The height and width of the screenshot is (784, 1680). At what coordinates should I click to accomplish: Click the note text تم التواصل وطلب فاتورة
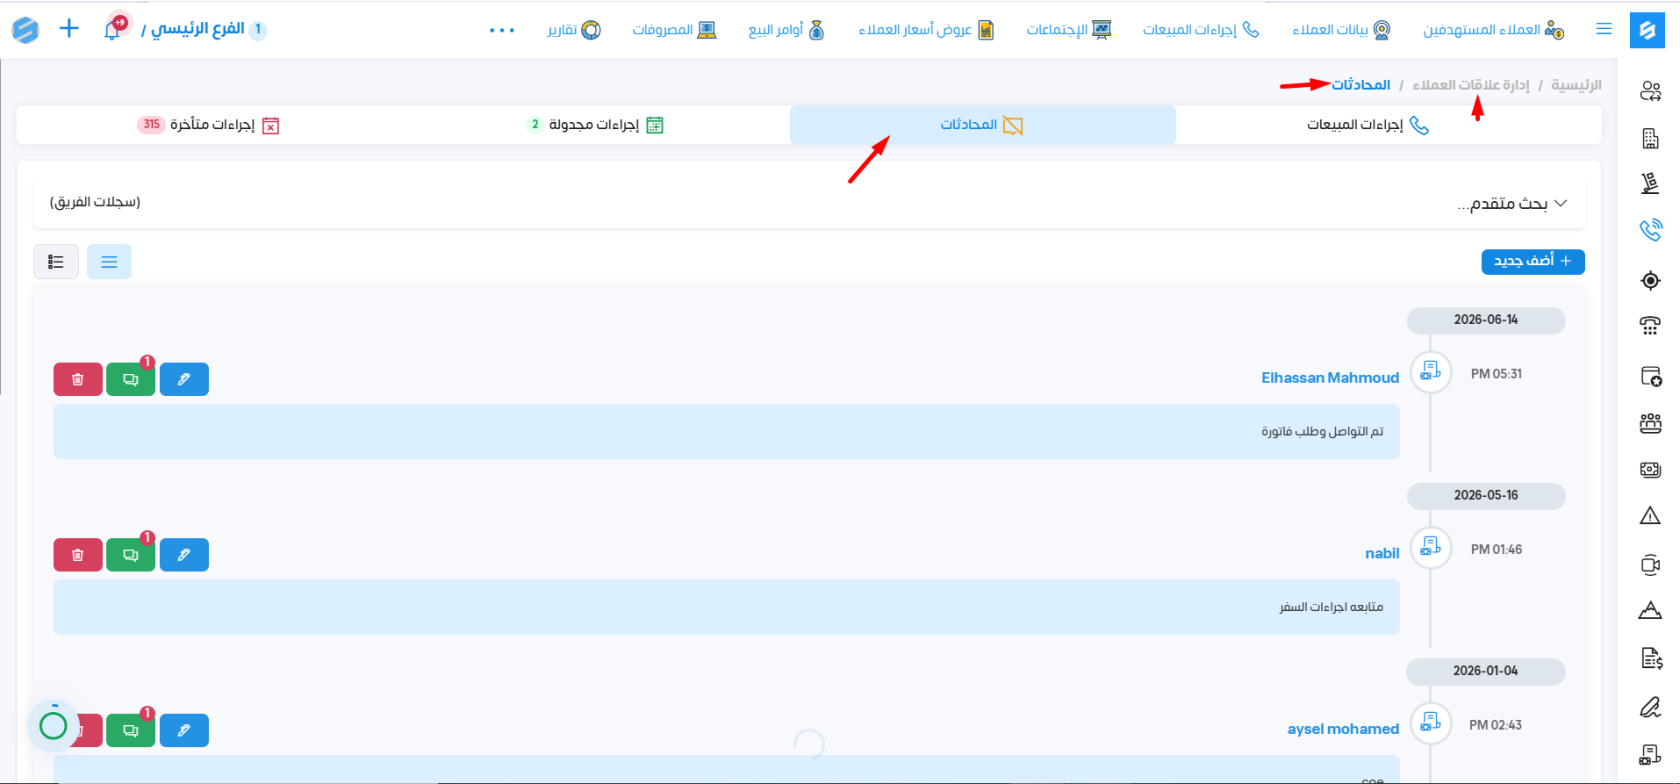(1322, 432)
